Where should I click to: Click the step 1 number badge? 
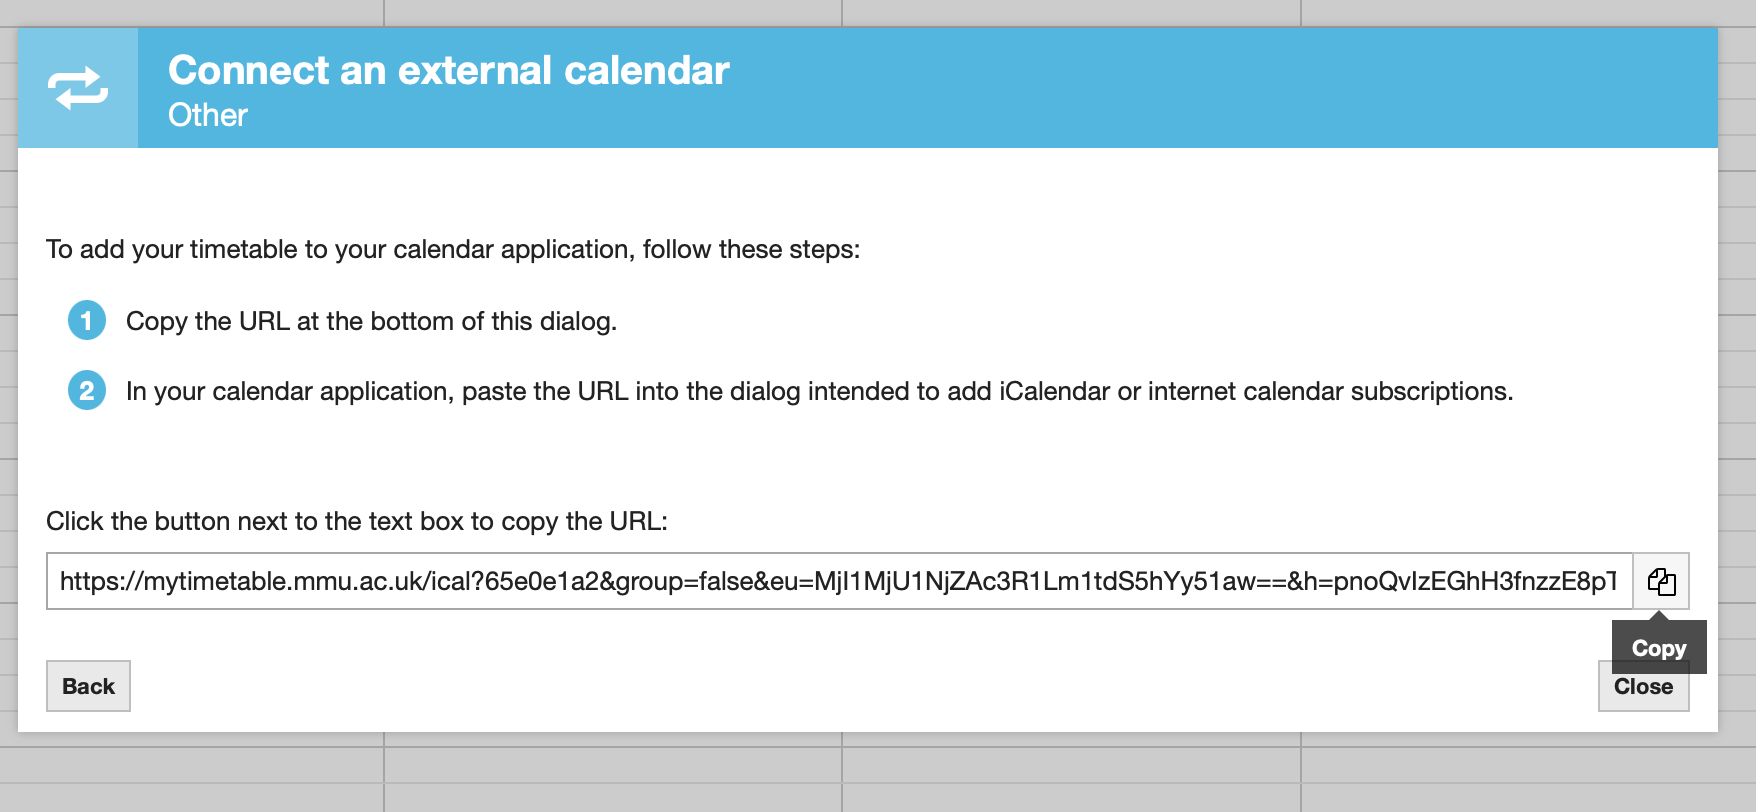(87, 320)
